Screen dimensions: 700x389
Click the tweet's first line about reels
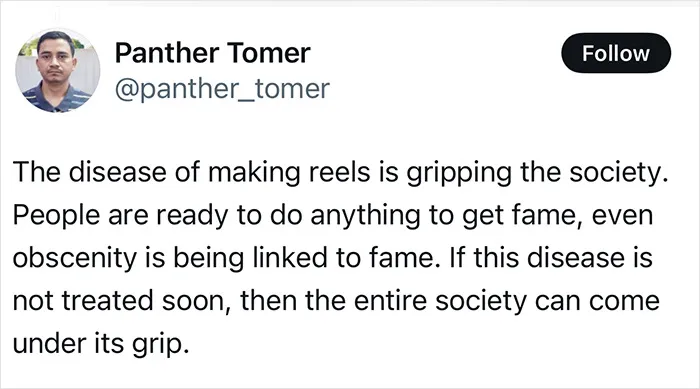(341, 173)
